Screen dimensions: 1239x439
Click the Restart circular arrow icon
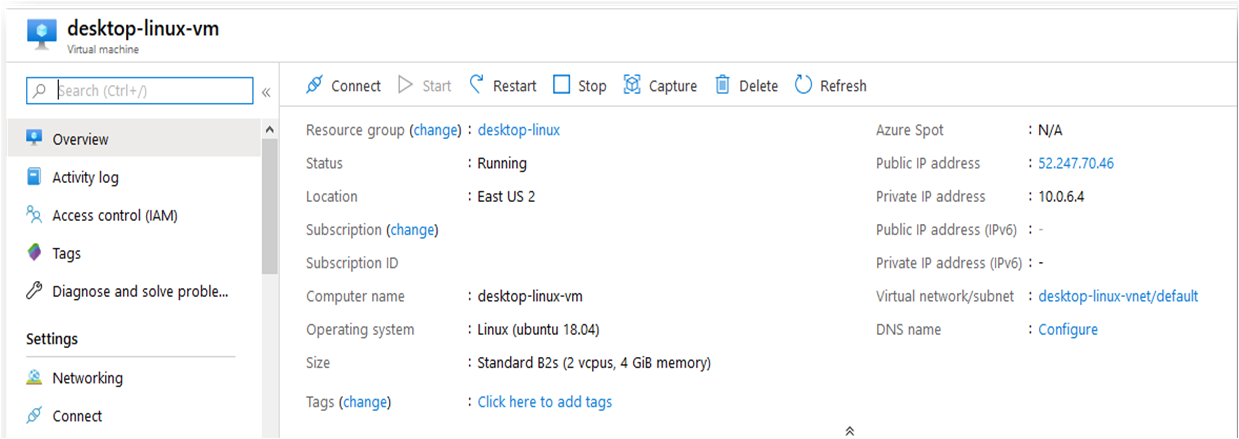coord(477,85)
